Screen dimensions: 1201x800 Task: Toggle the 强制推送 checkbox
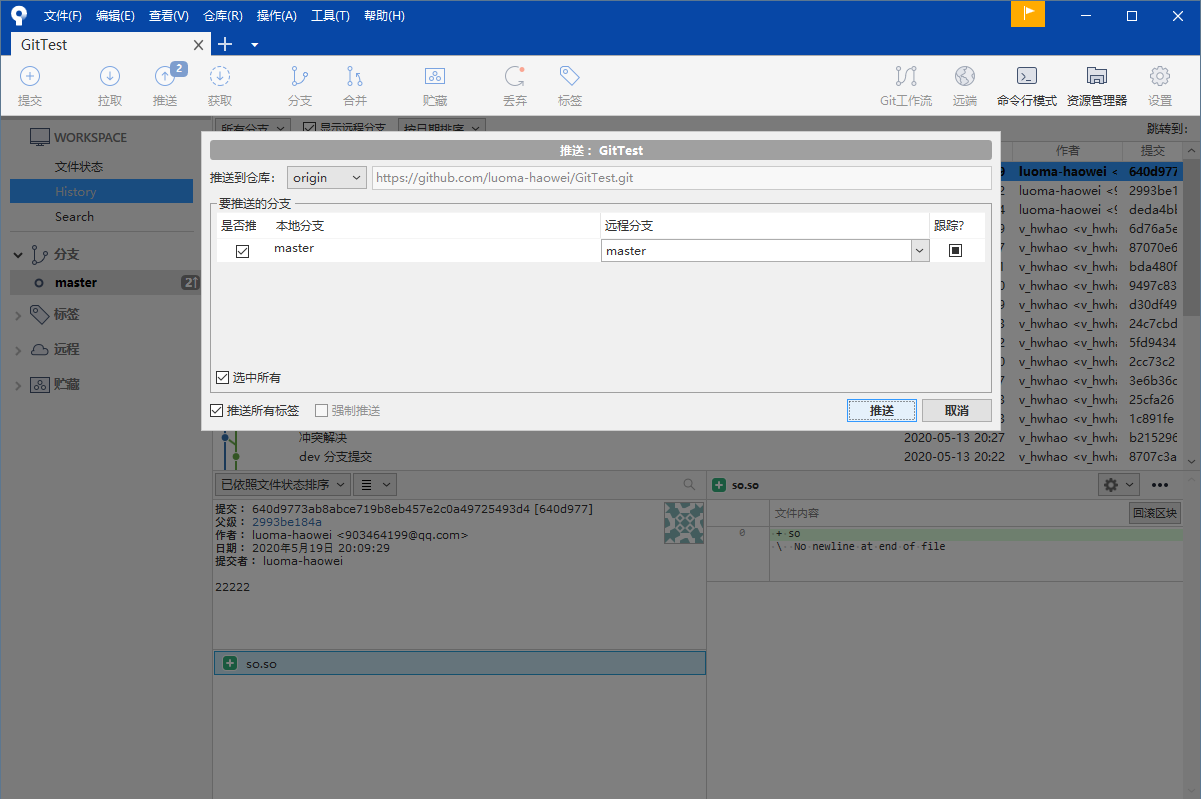point(322,410)
